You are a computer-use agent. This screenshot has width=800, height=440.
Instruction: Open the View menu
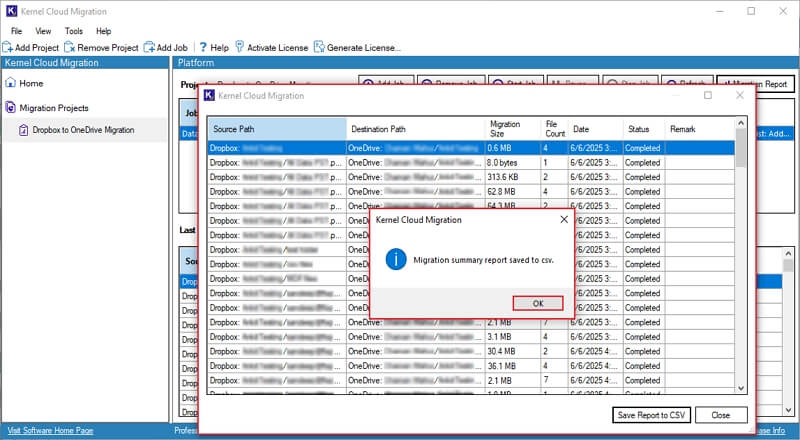[x=43, y=31]
